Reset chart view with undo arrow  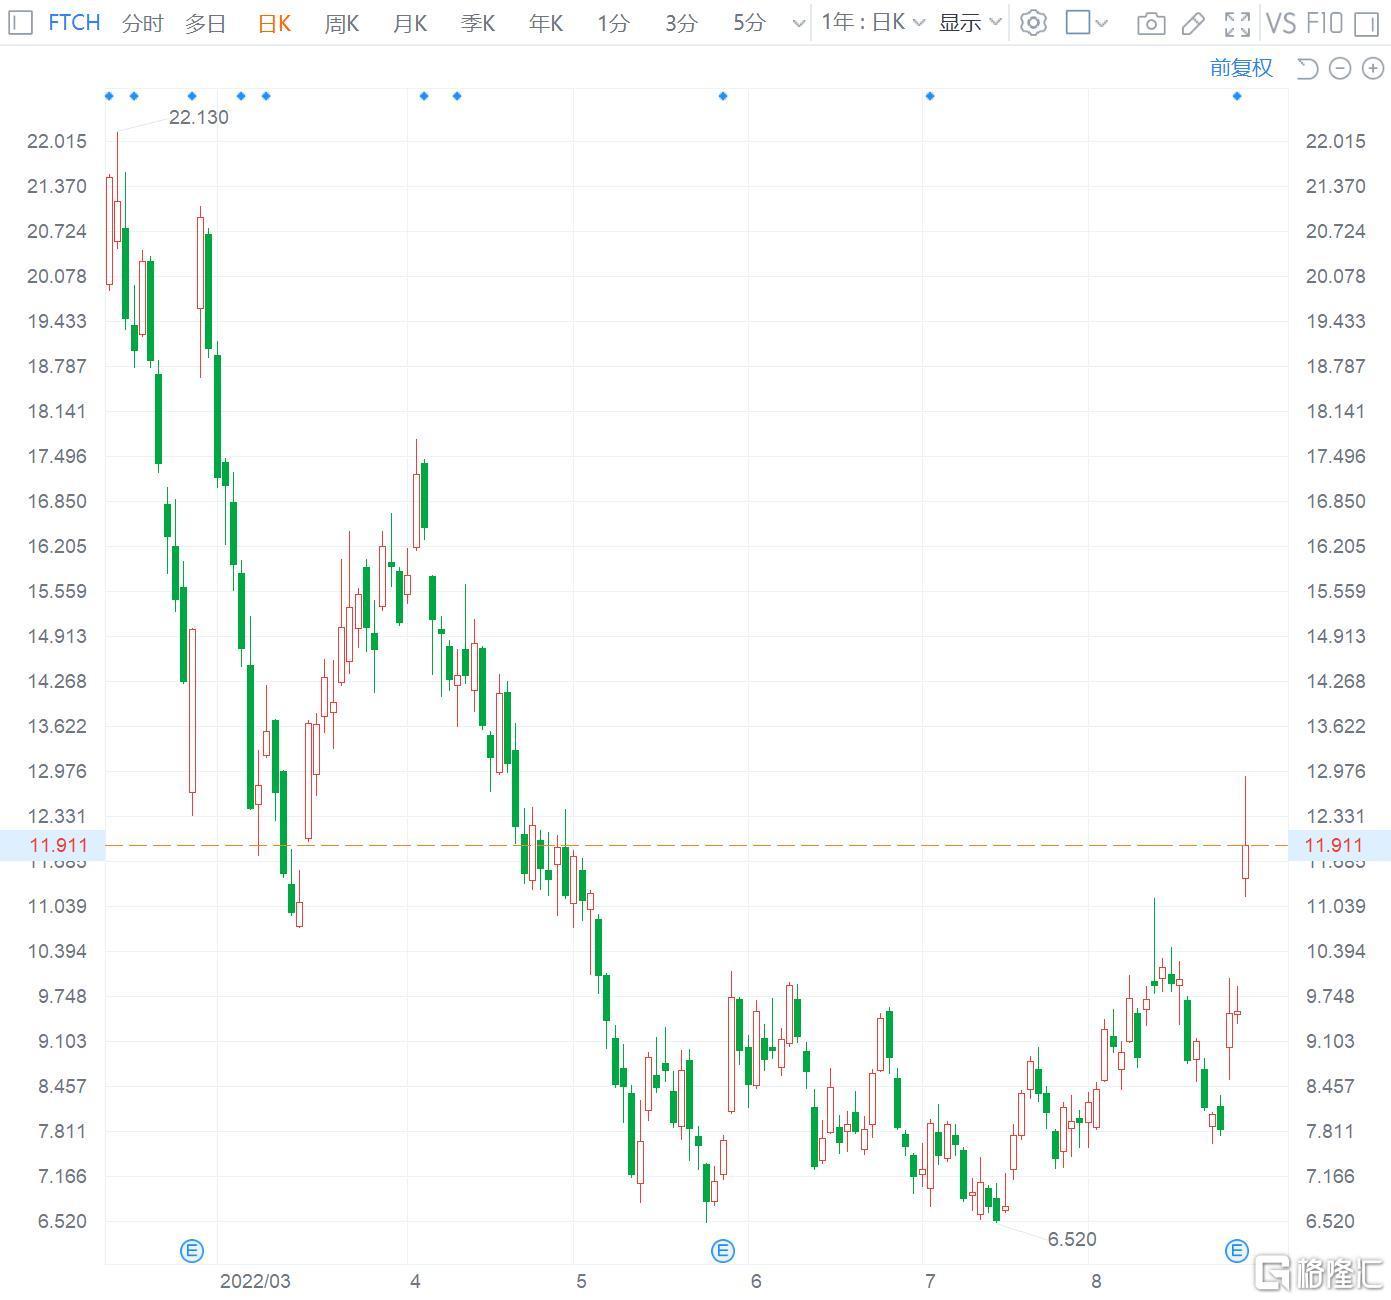click(1307, 68)
